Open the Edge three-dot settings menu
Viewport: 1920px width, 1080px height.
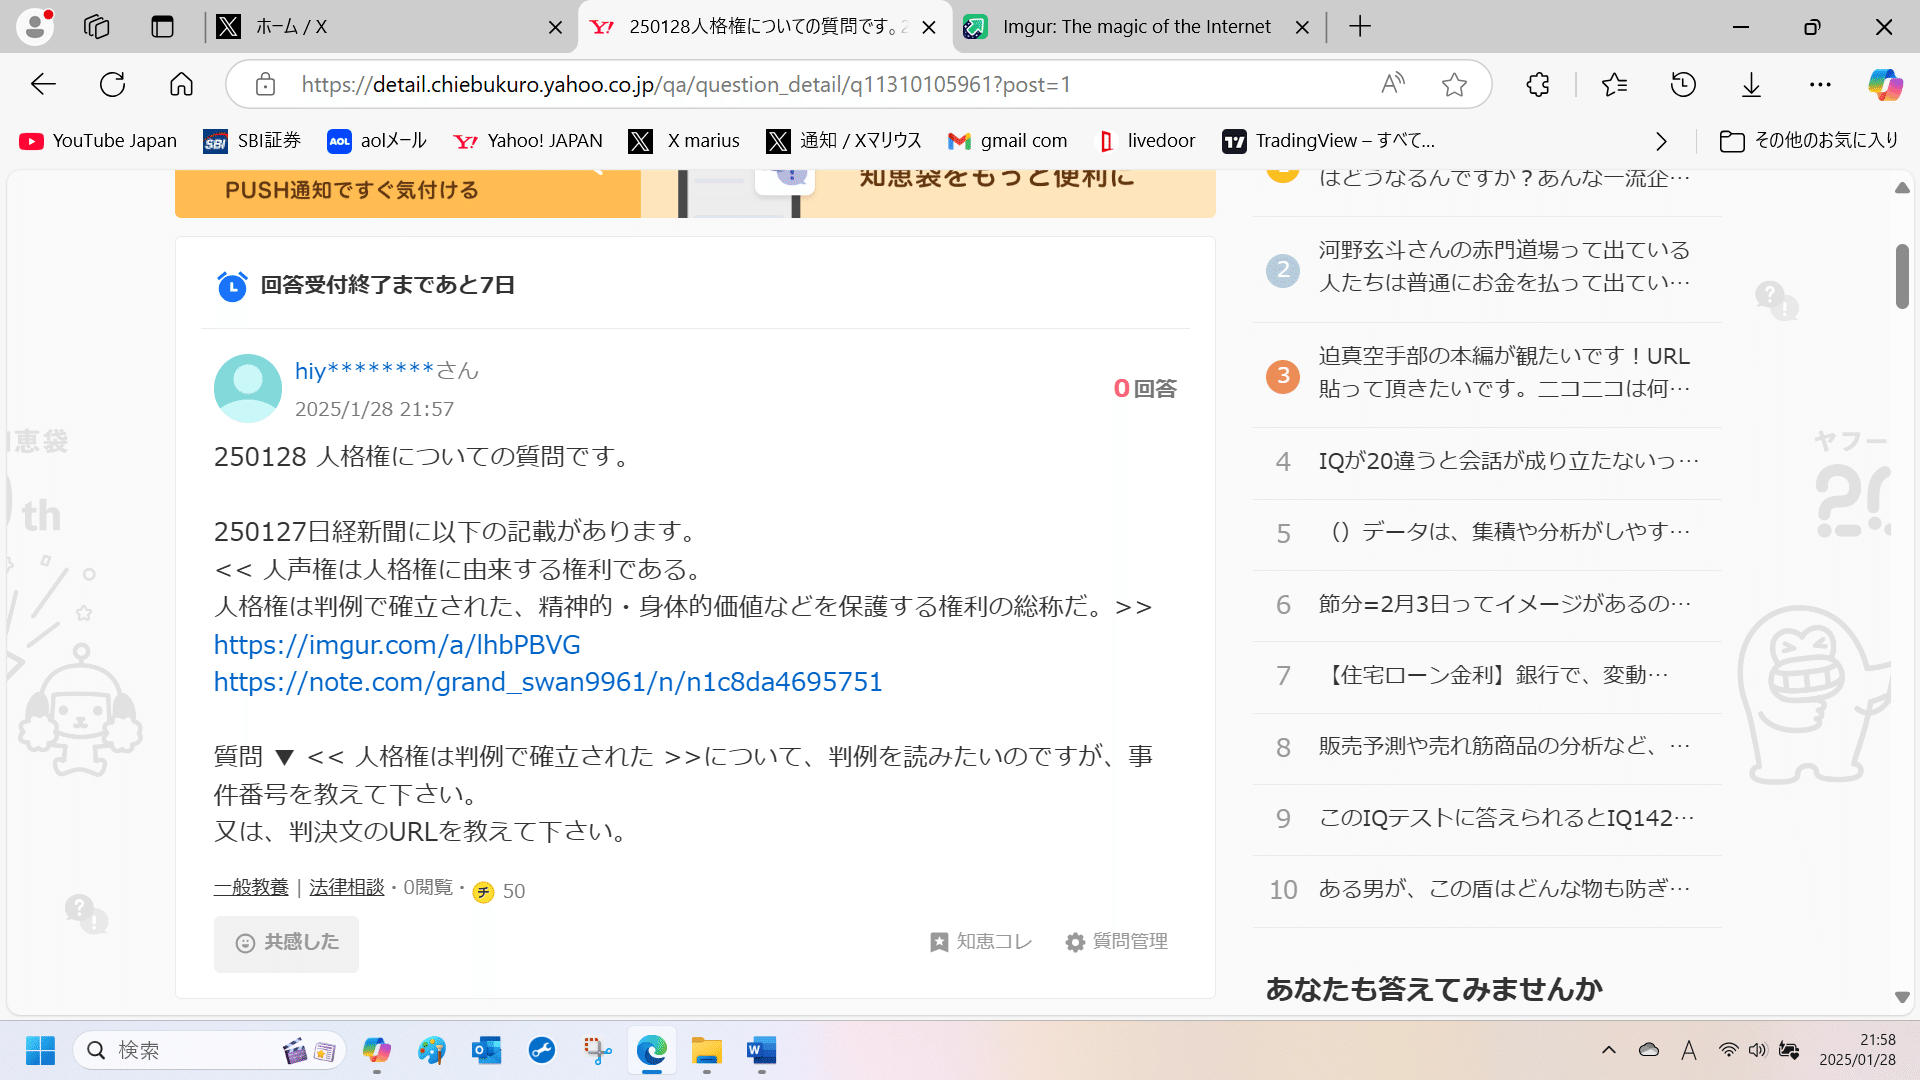pyautogui.click(x=1820, y=84)
